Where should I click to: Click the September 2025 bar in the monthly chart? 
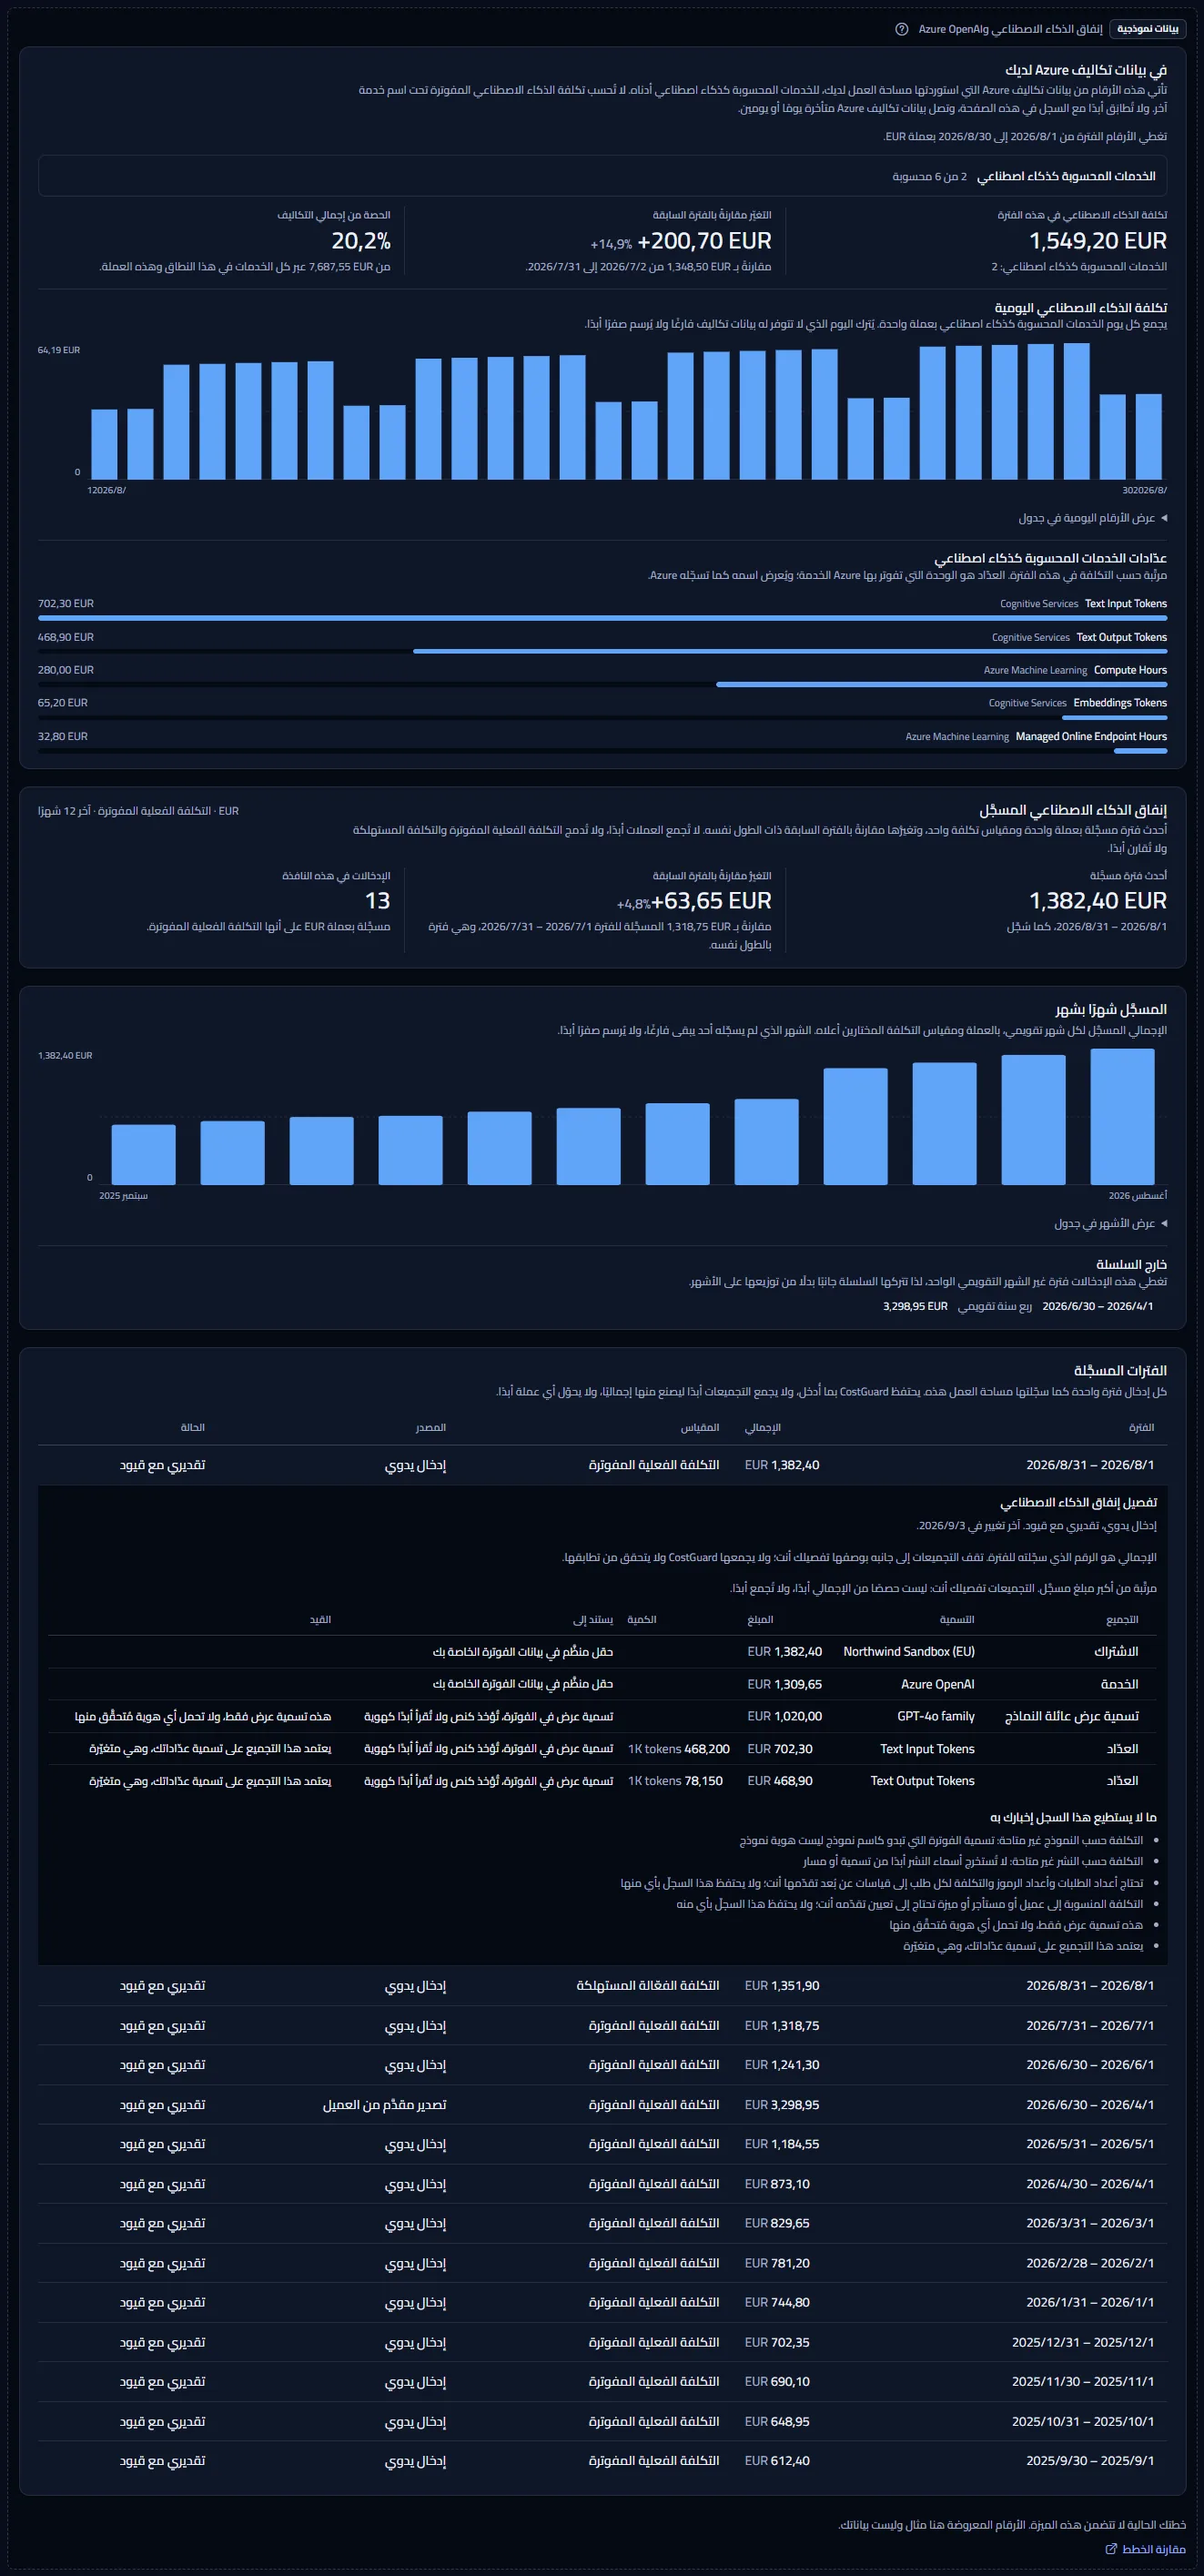[143, 1154]
